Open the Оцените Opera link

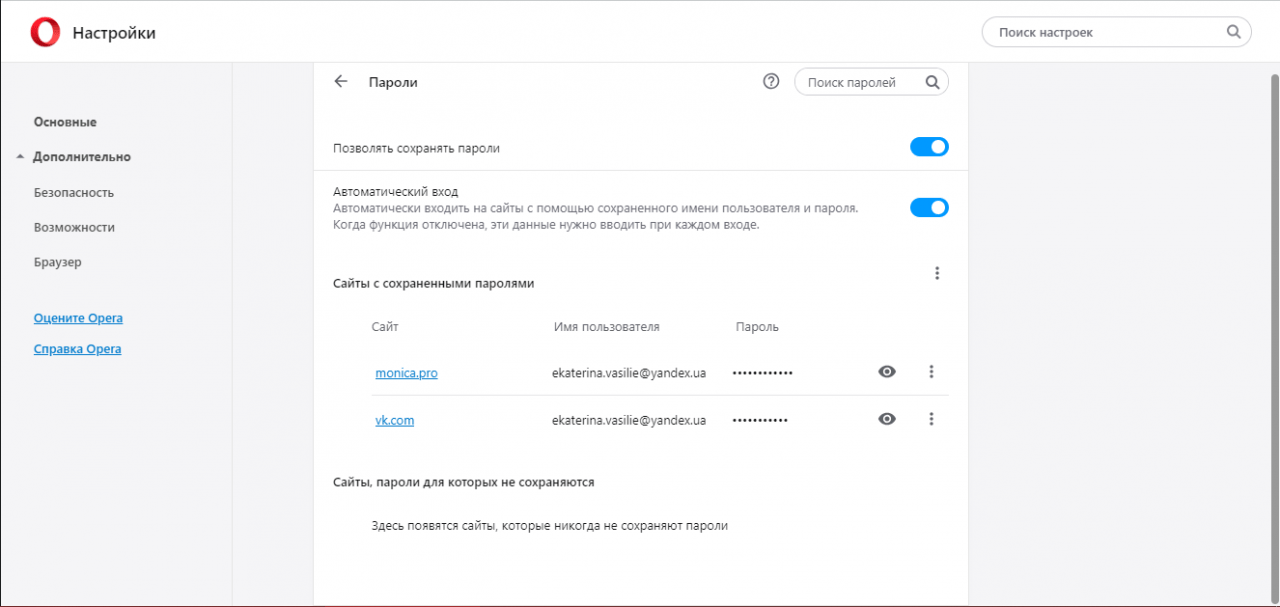point(78,318)
